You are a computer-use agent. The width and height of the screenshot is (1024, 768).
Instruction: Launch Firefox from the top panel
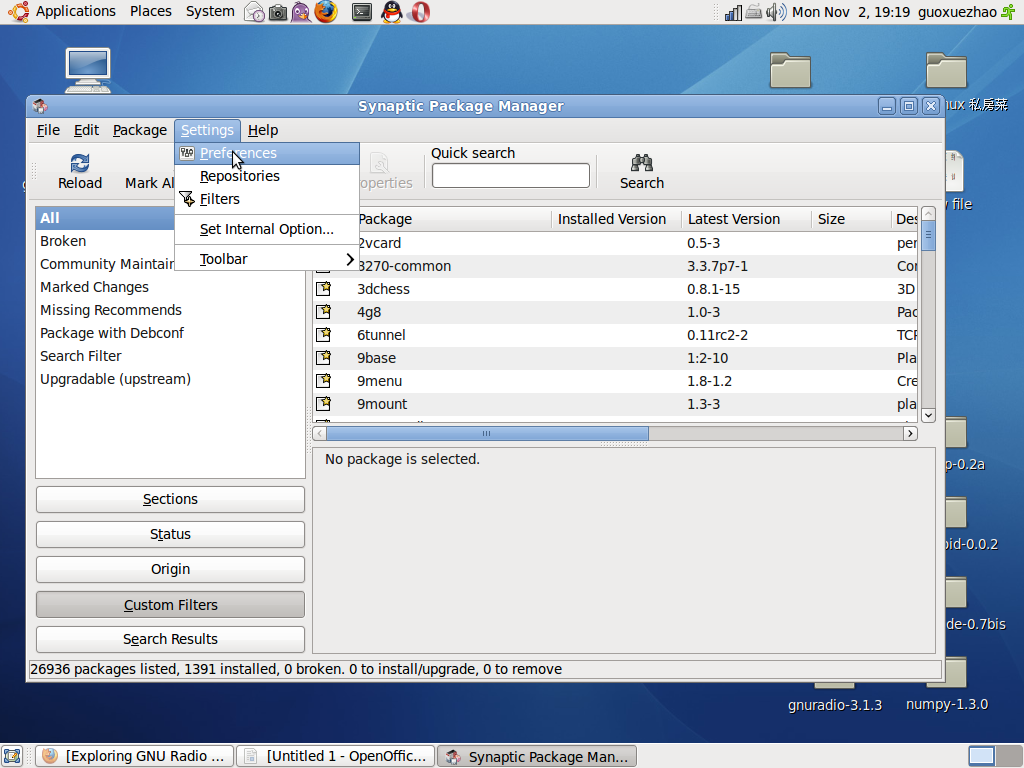(326, 12)
